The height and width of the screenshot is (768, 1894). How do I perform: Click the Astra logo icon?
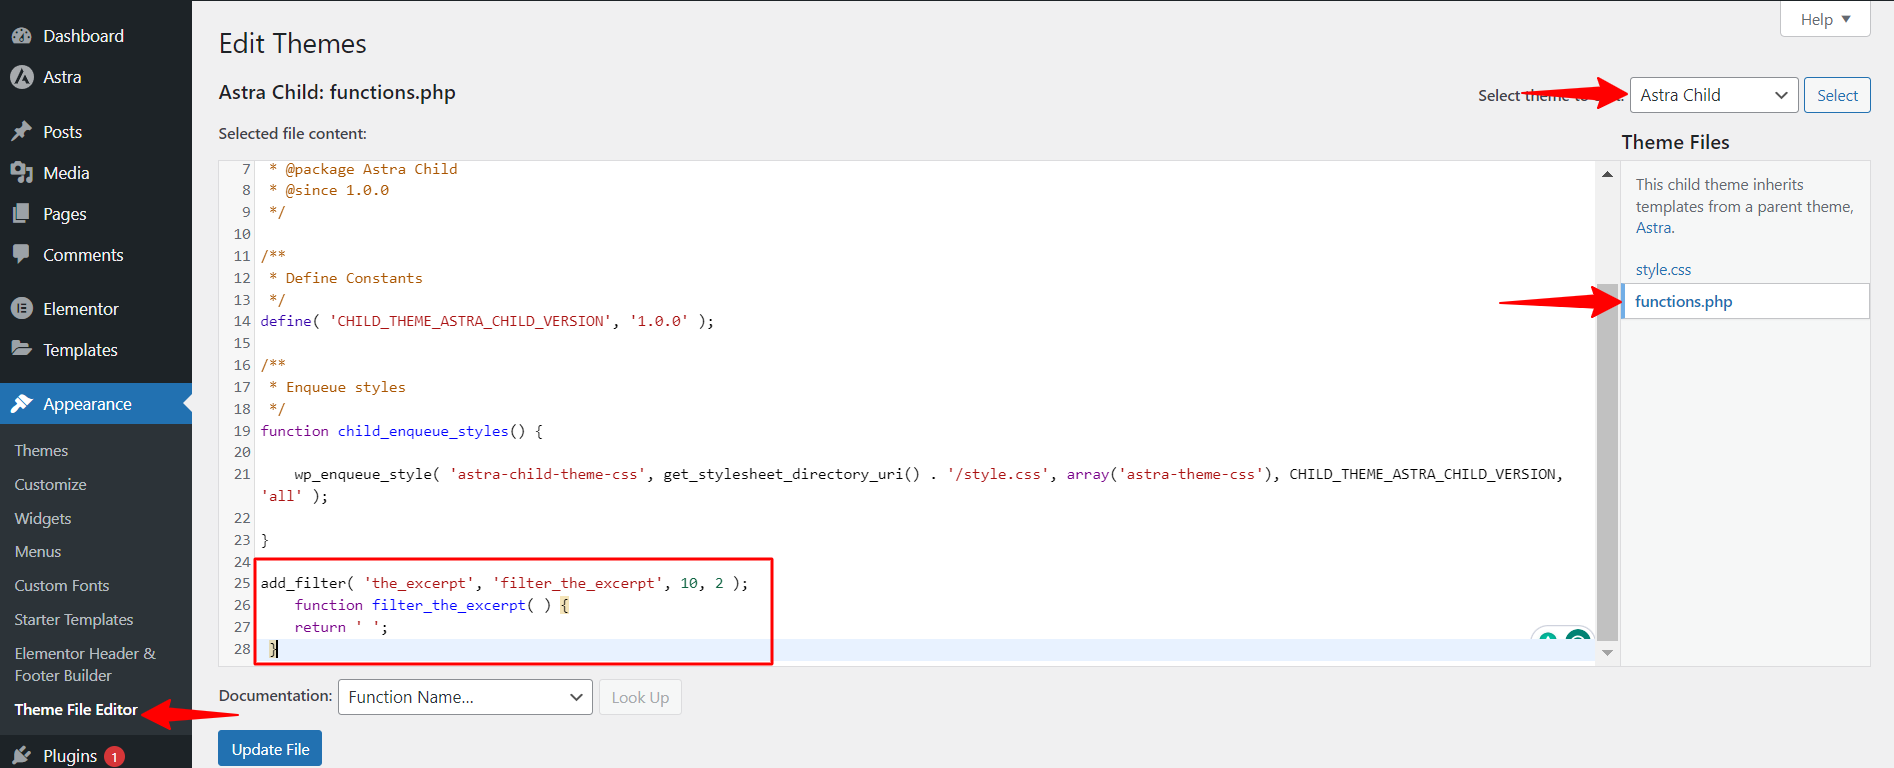22,77
